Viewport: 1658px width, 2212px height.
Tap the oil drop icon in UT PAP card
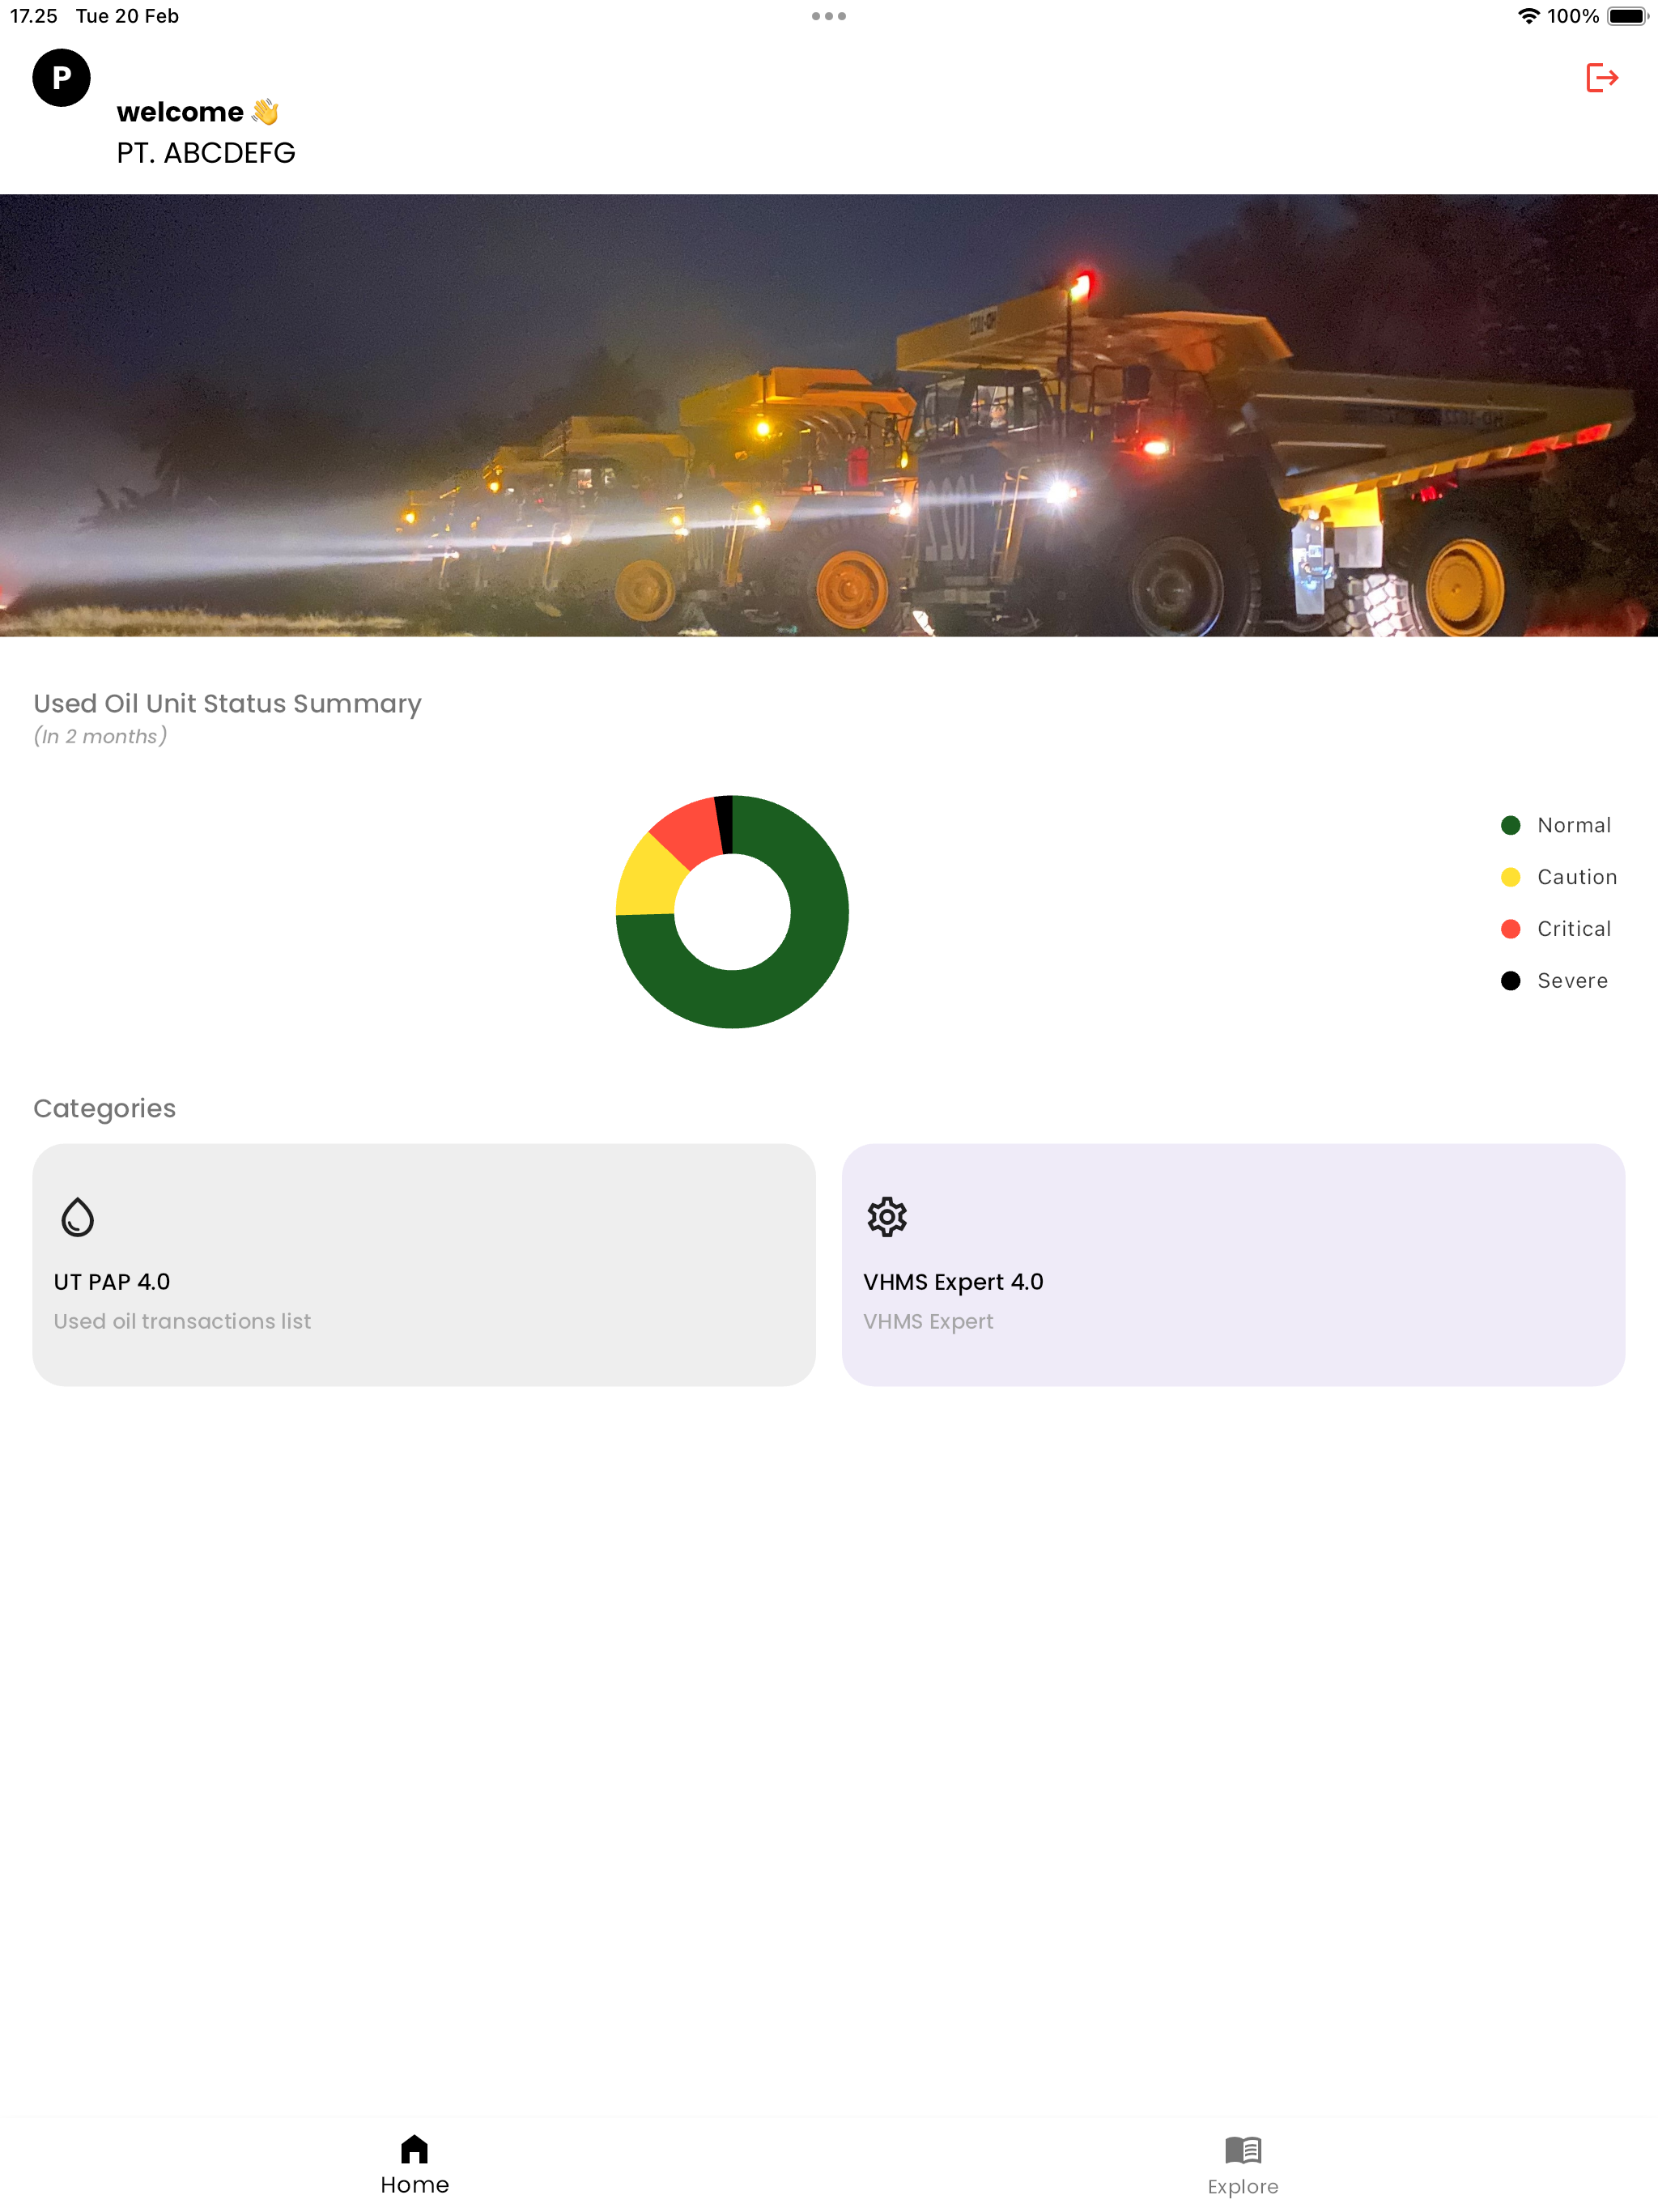[78, 1217]
